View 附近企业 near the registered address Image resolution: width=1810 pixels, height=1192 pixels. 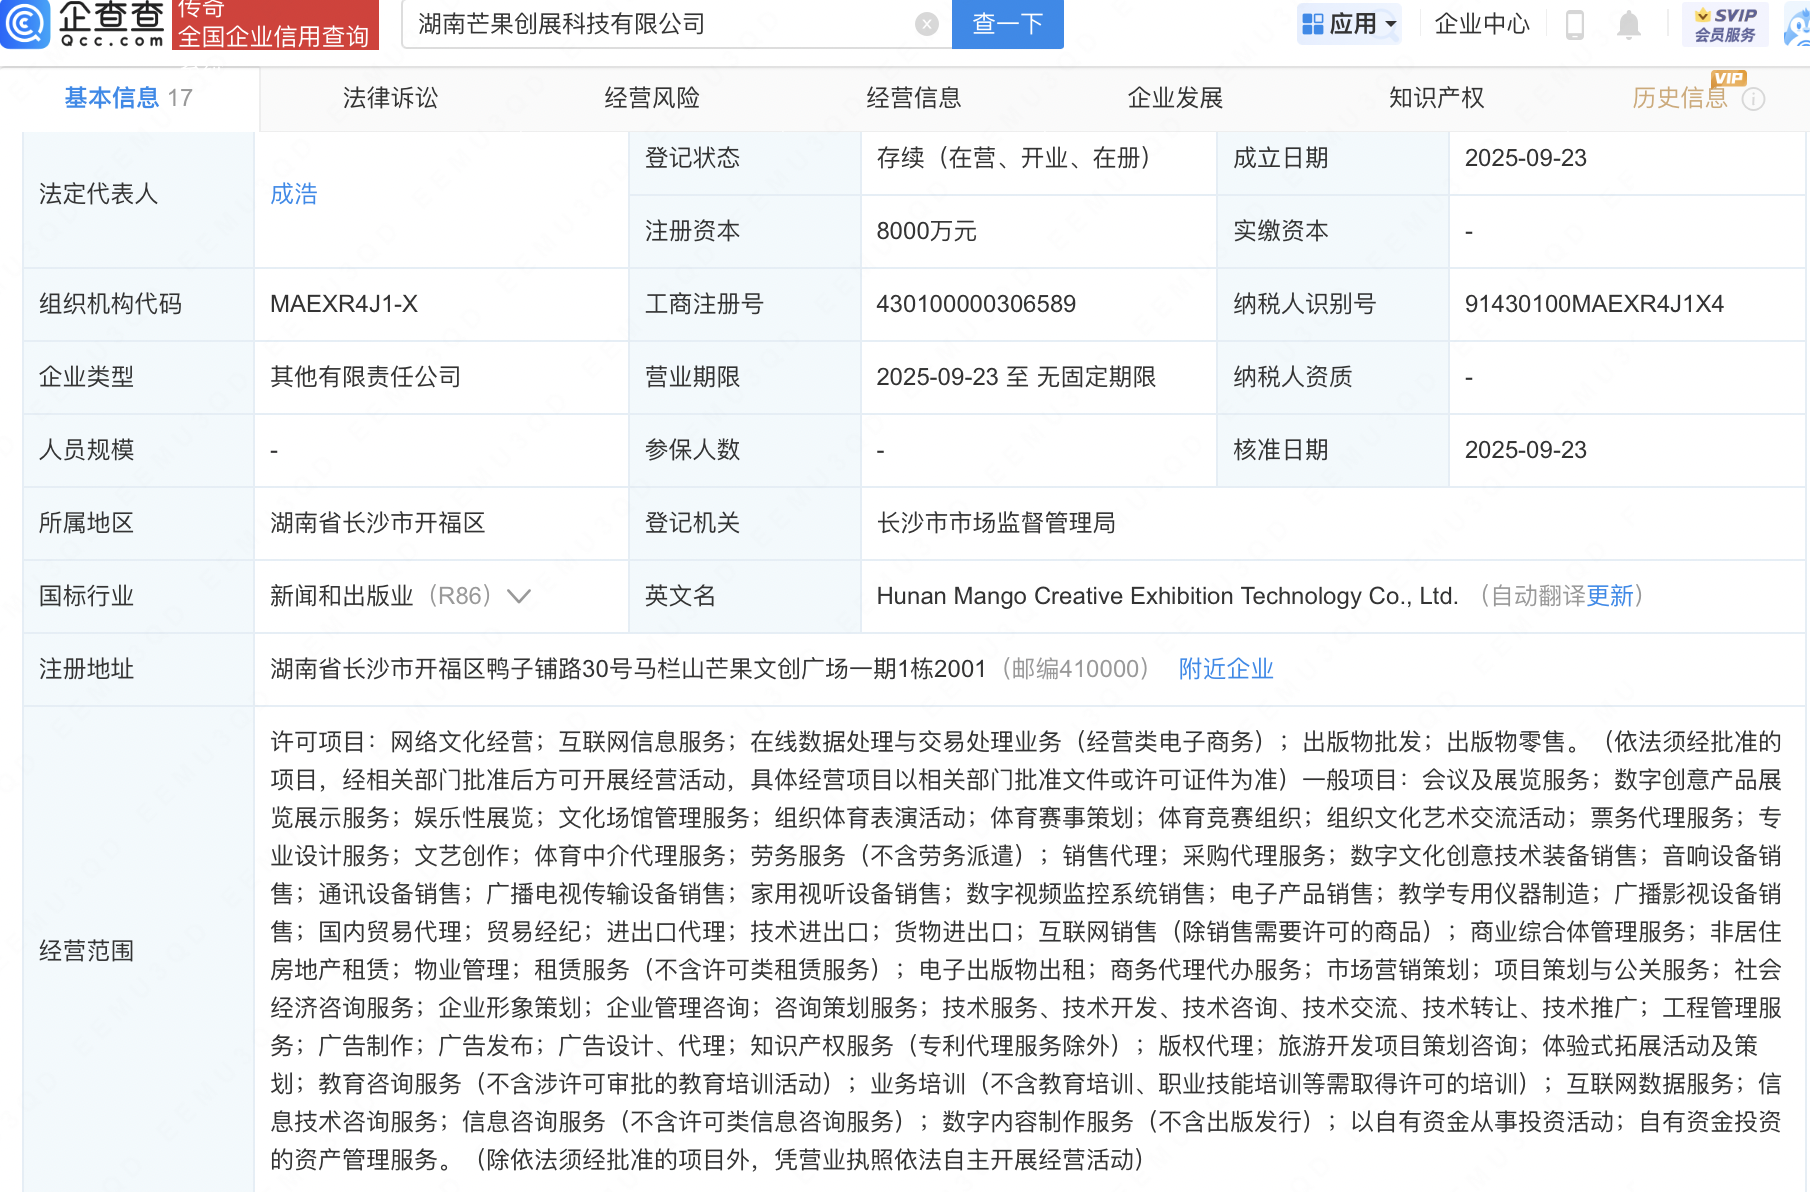tap(1226, 669)
